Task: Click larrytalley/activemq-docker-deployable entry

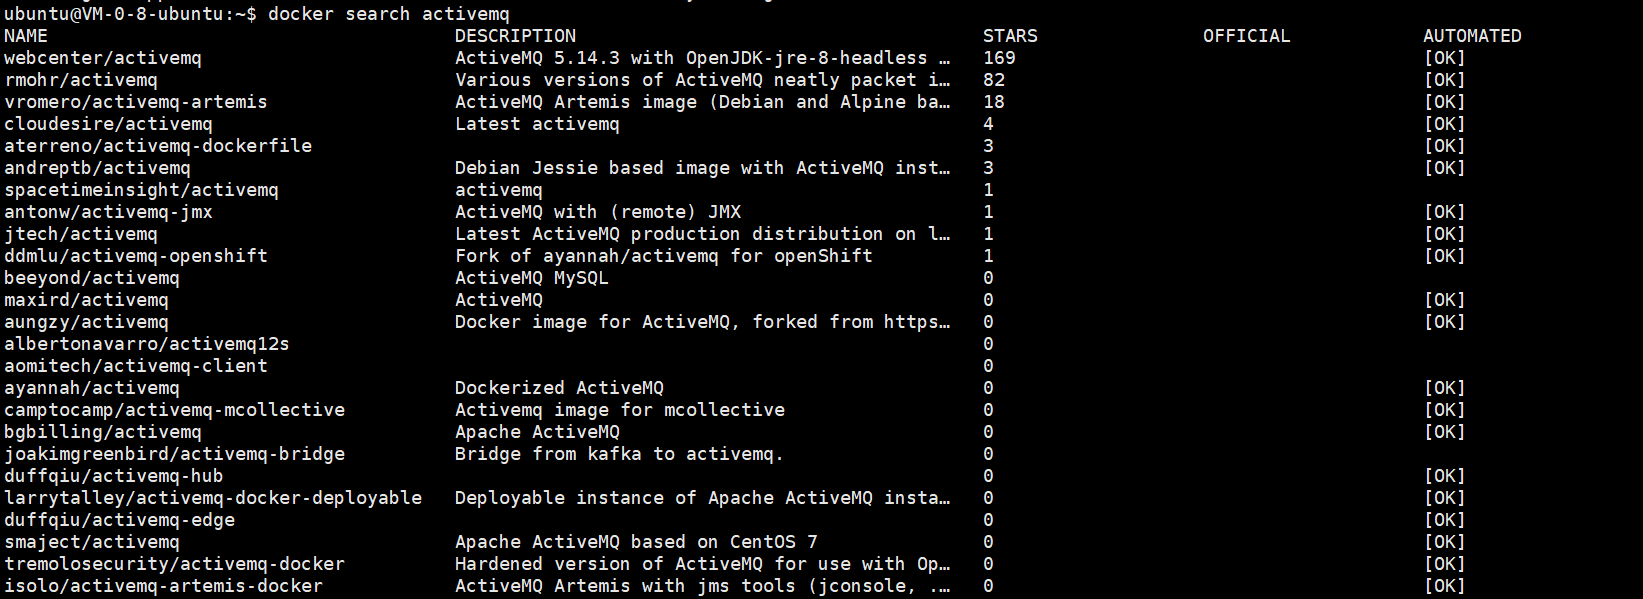Action: tap(212, 498)
